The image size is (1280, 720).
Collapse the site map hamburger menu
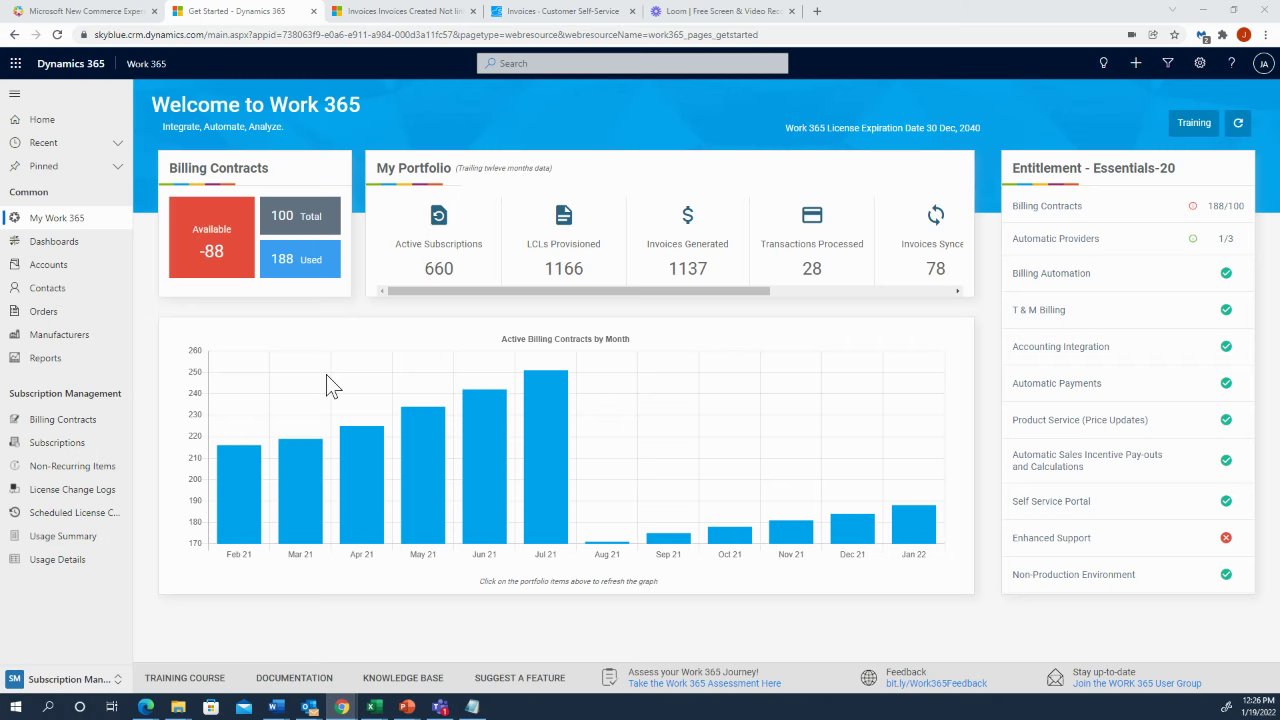(15, 94)
